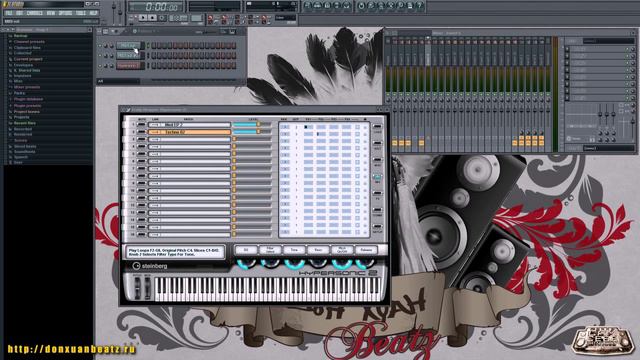
Task: Expand the Packs folder
Action: pos(19,93)
